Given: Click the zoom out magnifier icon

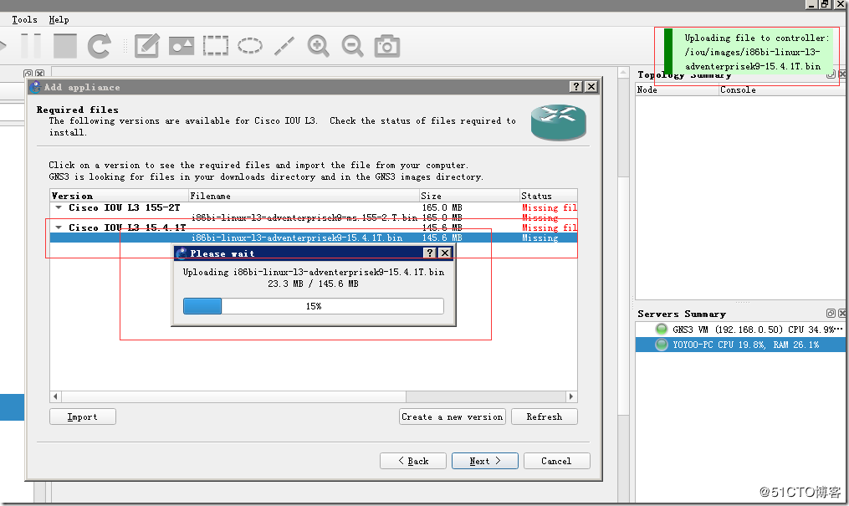Looking at the screenshot, I should pyautogui.click(x=352, y=45).
